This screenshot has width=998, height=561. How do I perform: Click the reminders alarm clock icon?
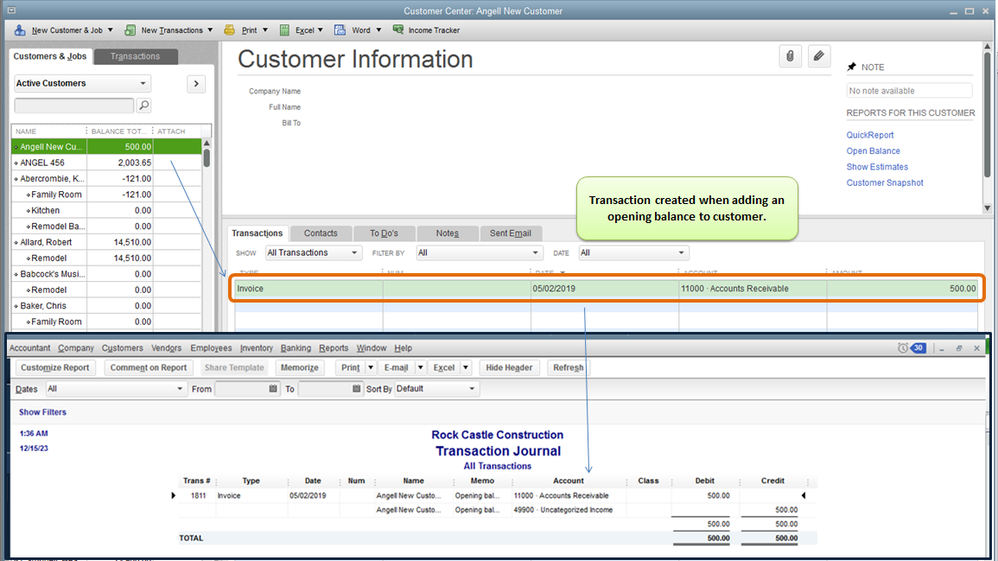pyautogui.click(x=903, y=348)
